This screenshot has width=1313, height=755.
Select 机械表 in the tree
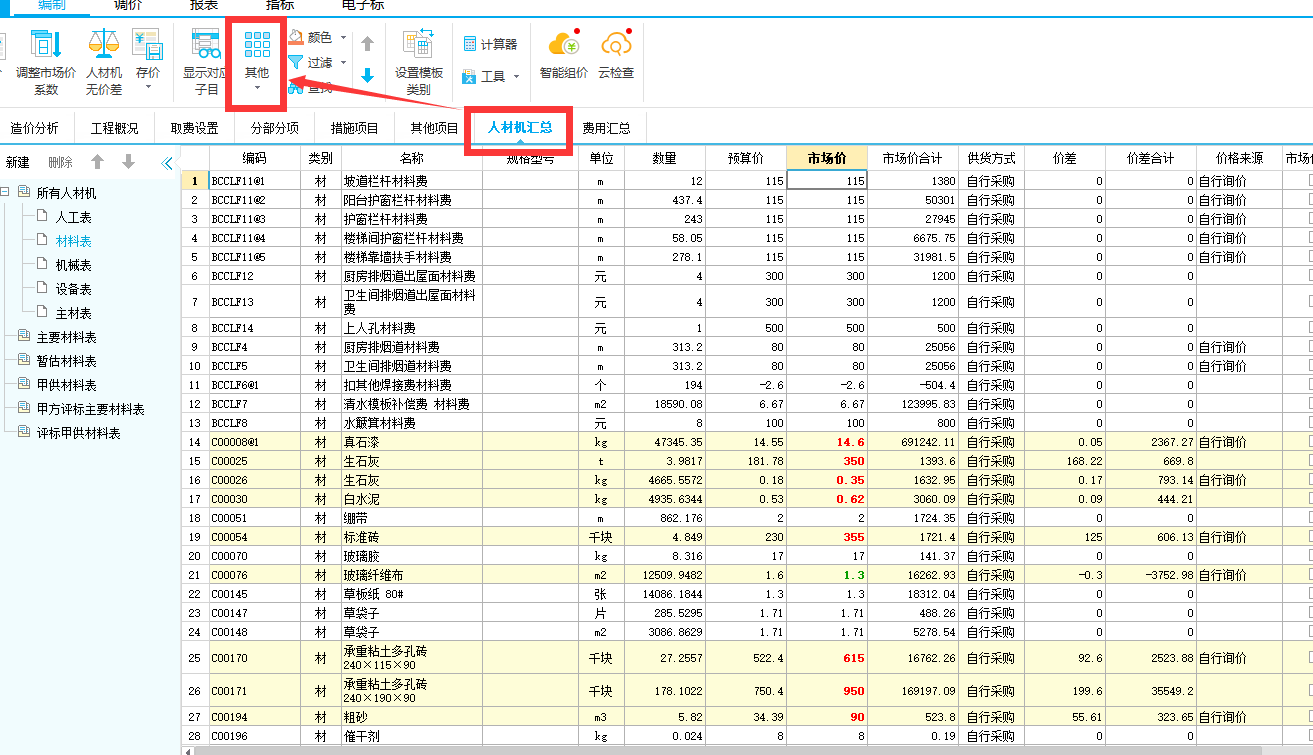(x=74, y=265)
